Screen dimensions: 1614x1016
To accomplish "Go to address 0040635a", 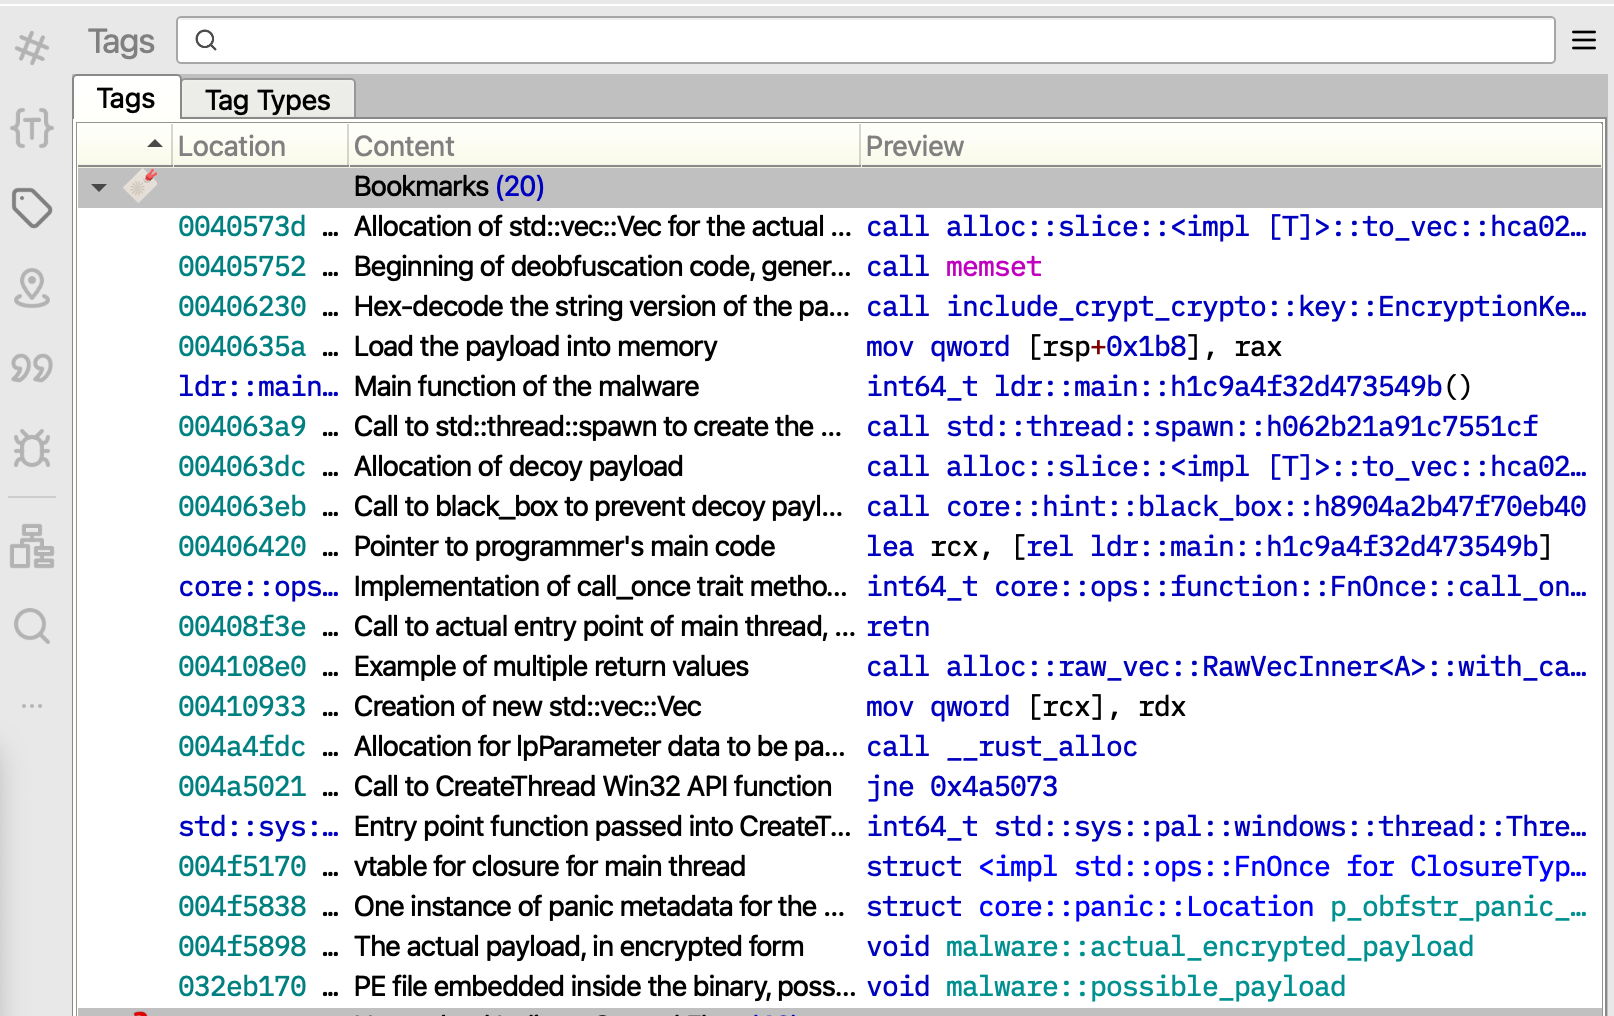I will [242, 347].
